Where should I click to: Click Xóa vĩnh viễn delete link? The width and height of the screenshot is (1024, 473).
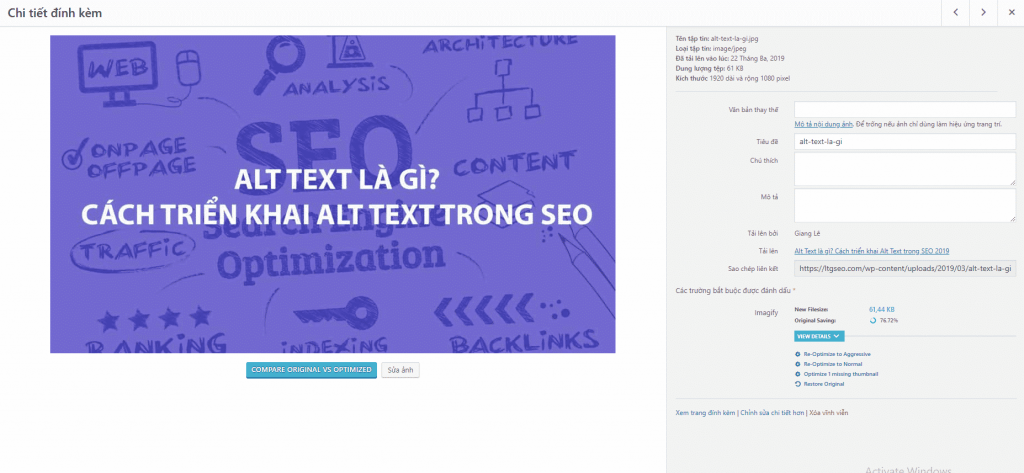tap(829, 413)
